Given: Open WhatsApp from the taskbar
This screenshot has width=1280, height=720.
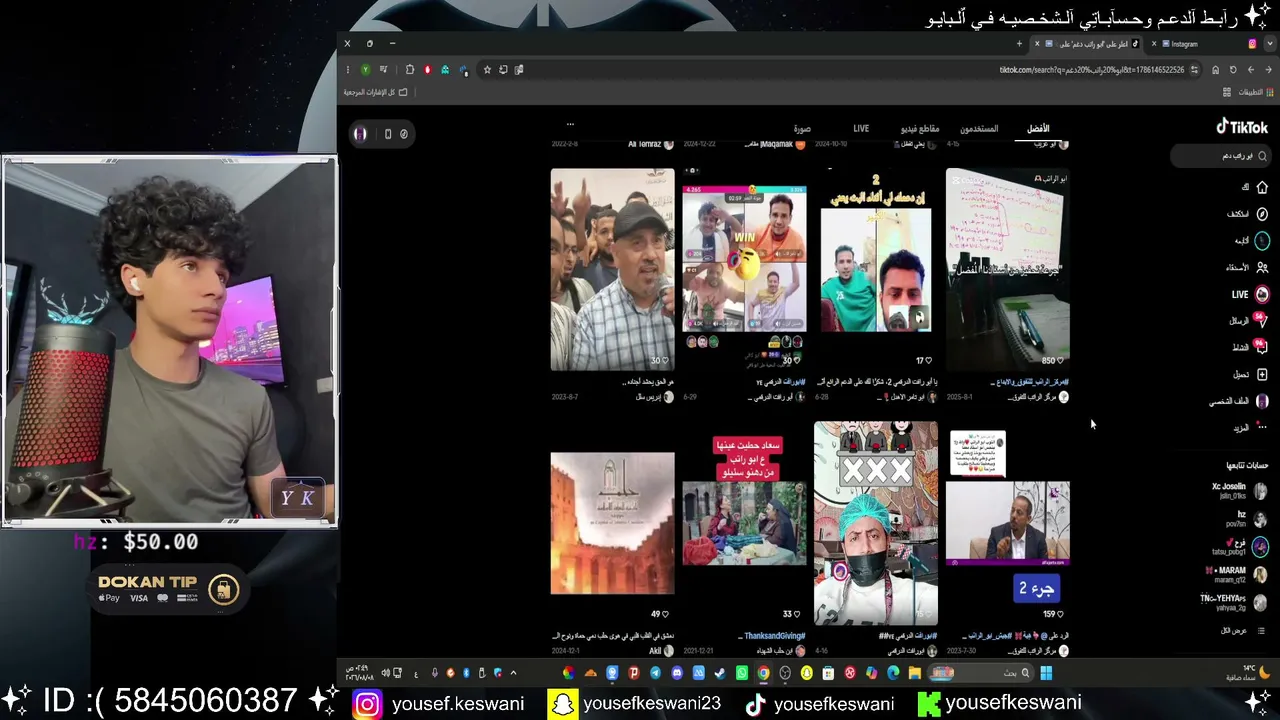Looking at the screenshot, I should coord(741,673).
